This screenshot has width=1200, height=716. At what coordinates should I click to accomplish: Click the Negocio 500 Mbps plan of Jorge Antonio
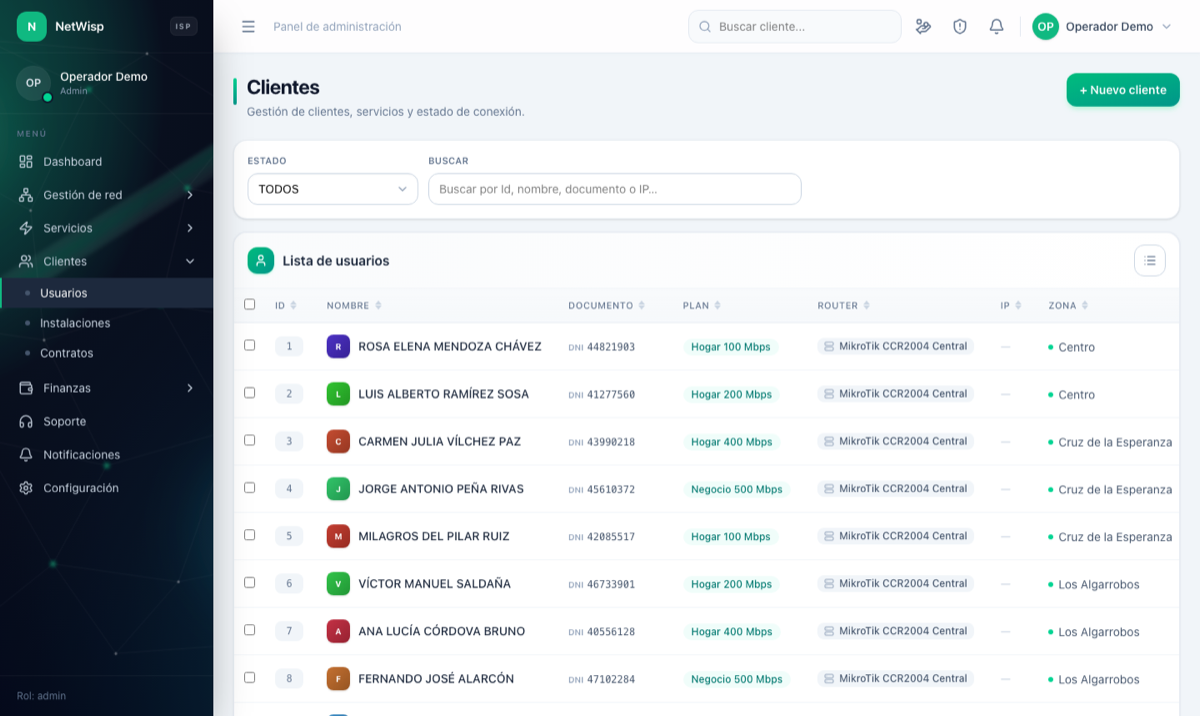(x=737, y=489)
